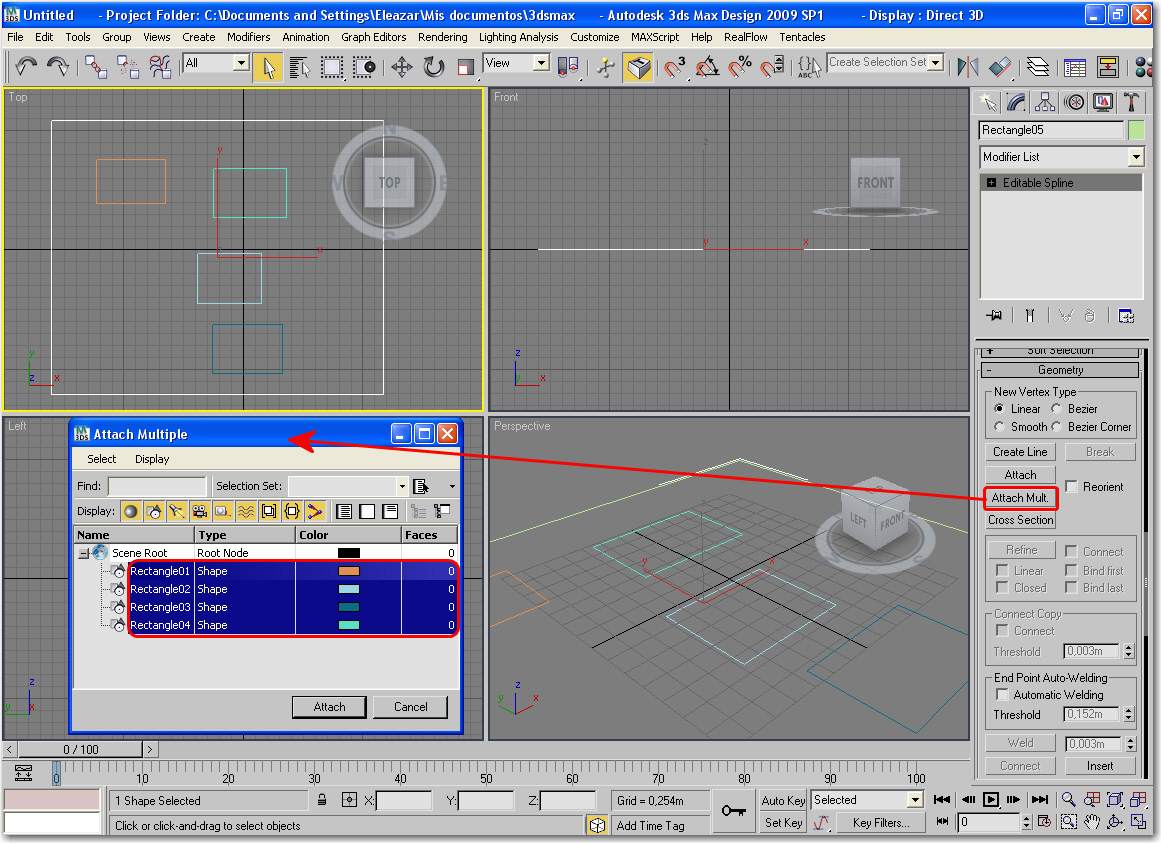The height and width of the screenshot is (843, 1161).
Task: Enable the Automatic Welding checkbox
Action: pos(1002,694)
